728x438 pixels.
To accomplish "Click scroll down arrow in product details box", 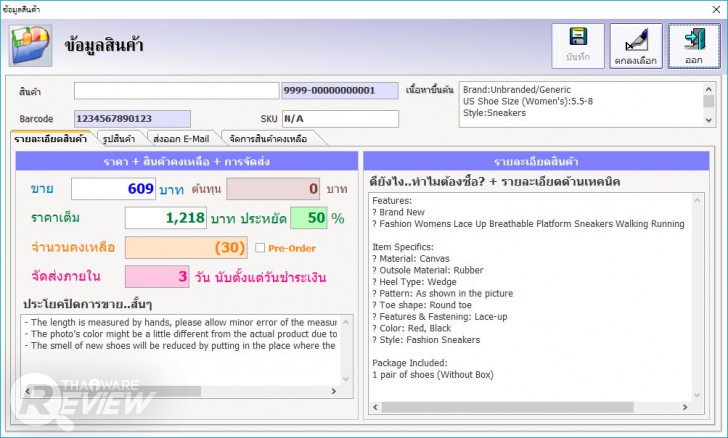I will pyautogui.click(x=697, y=395).
